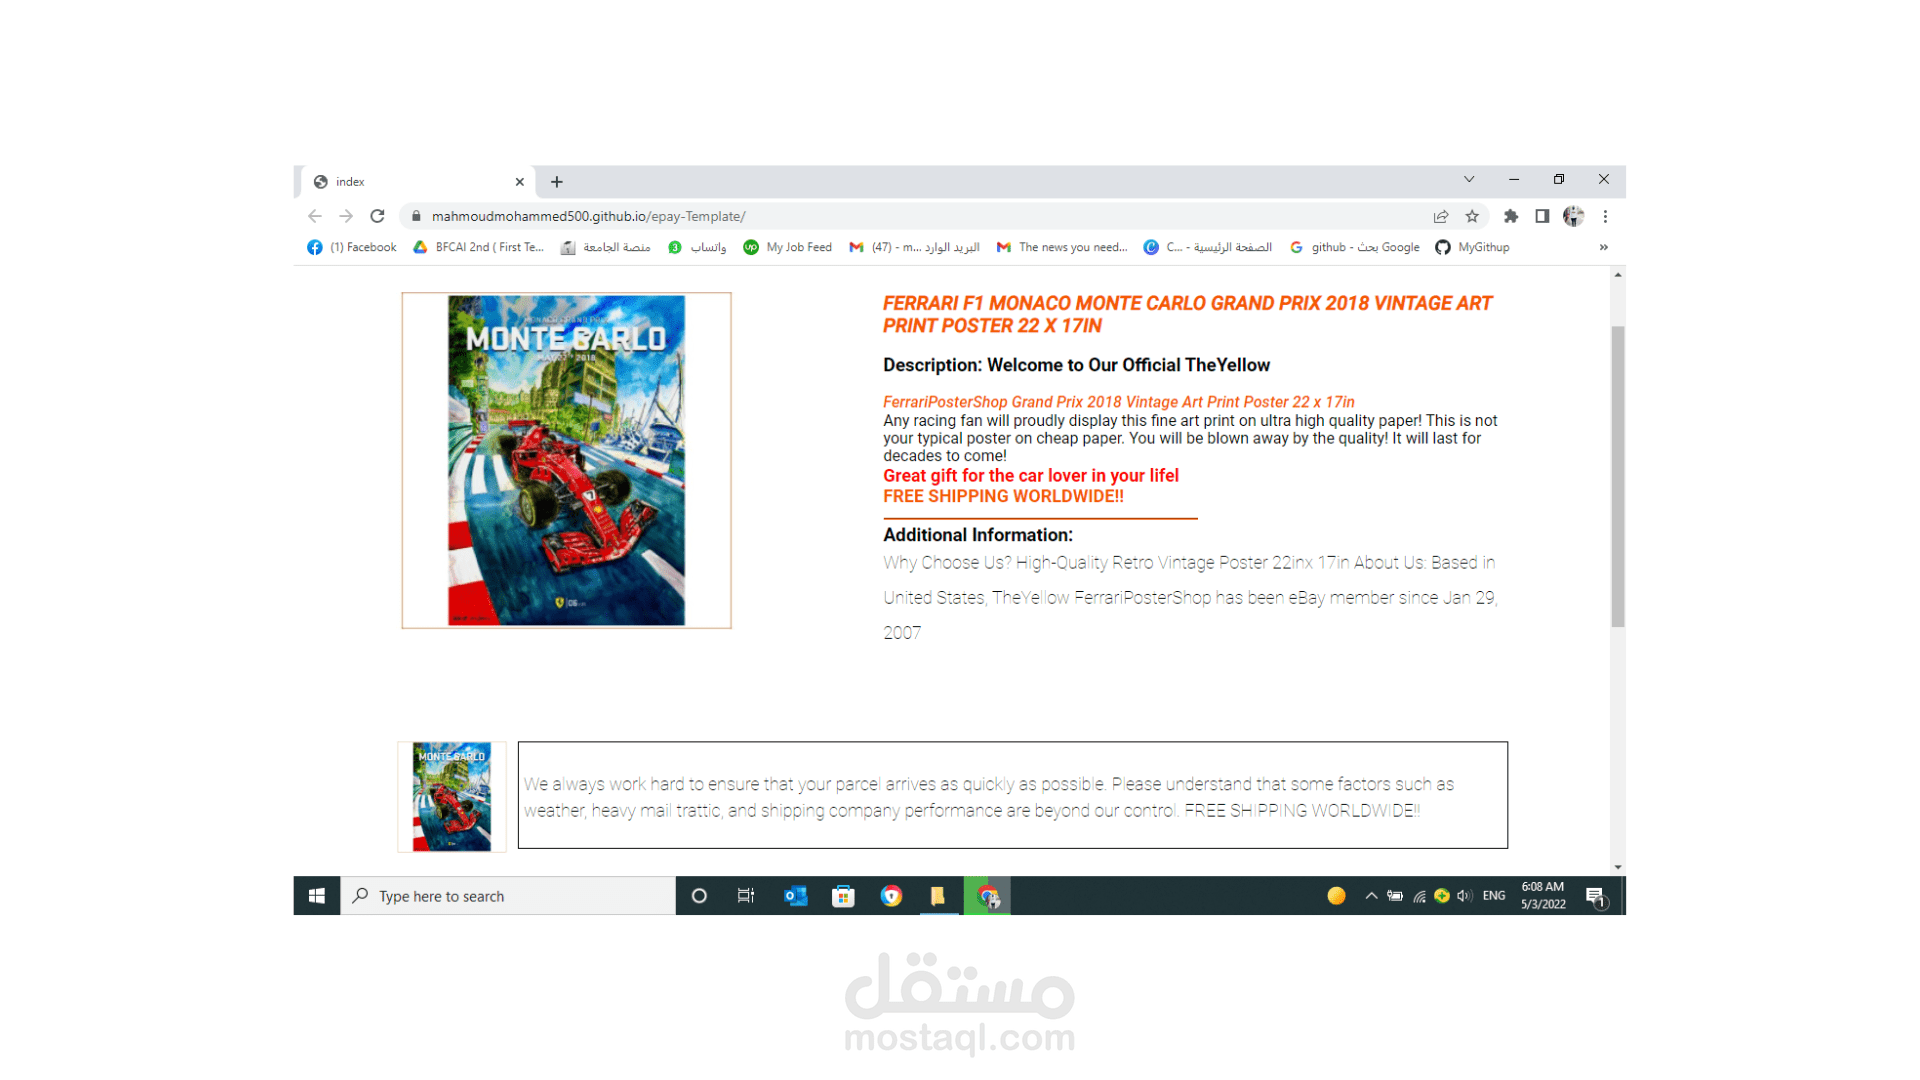Image resolution: width=1920 pixels, height=1080 pixels.
Task: Click 'Great gift for the car lover' text
Action: click(1031, 476)
